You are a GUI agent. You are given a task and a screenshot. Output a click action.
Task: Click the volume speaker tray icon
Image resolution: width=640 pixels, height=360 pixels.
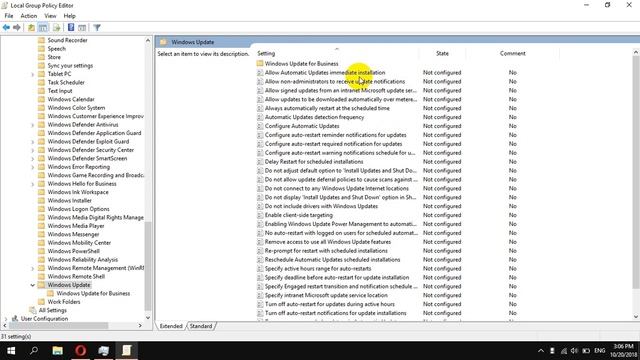pos(575,351)
